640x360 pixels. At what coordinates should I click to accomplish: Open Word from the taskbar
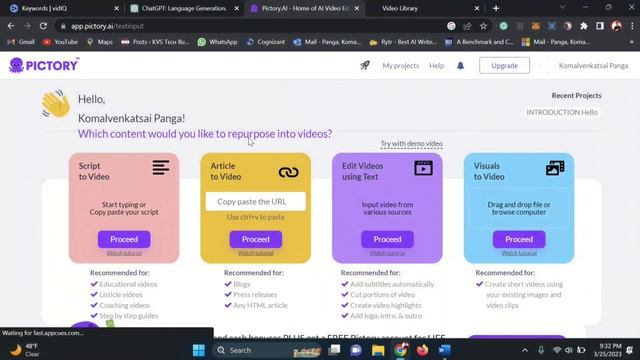point(444,350)
